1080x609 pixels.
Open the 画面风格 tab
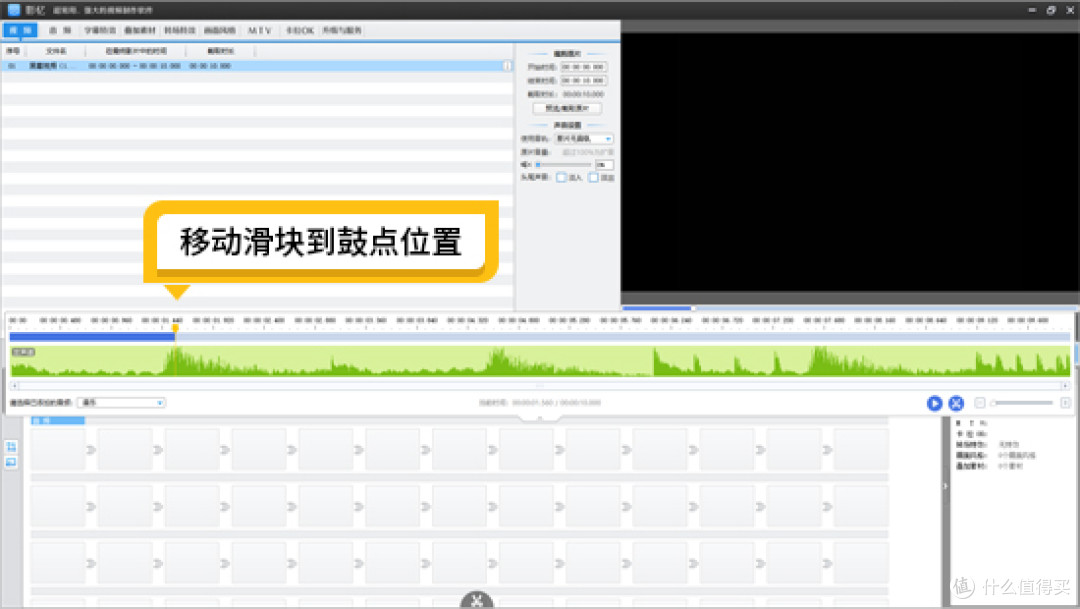[220, 30]
